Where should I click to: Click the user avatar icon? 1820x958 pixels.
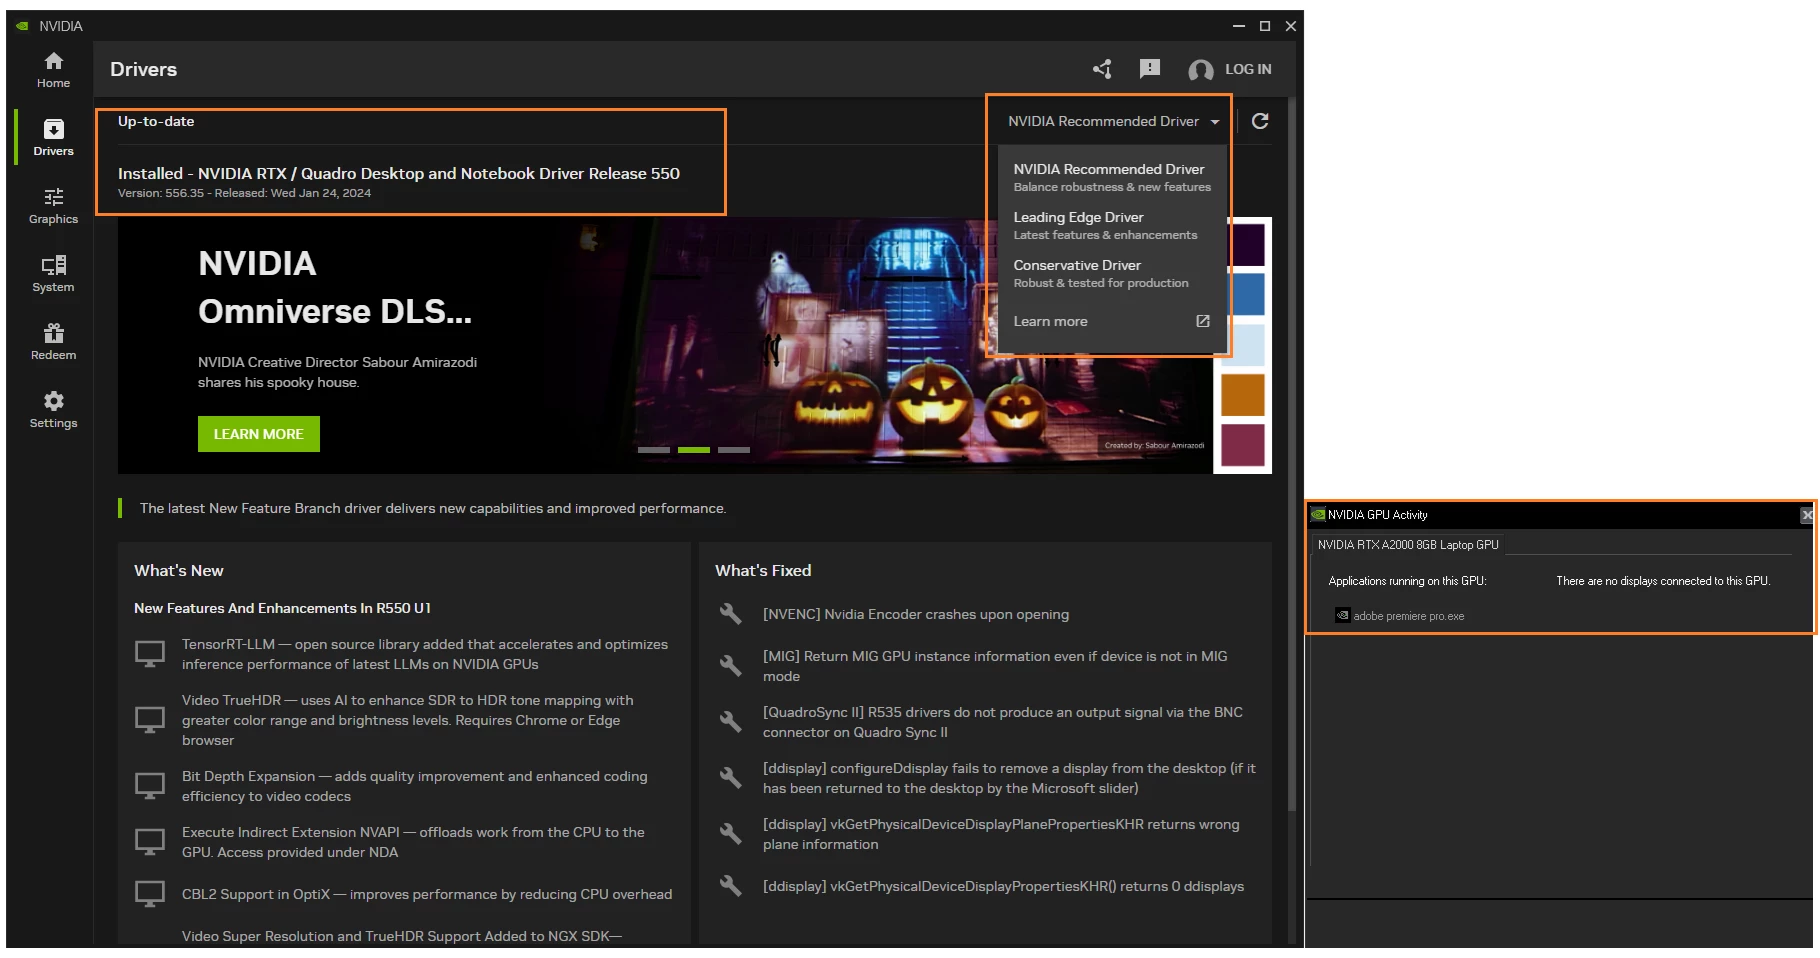(x=1200, y=70)
